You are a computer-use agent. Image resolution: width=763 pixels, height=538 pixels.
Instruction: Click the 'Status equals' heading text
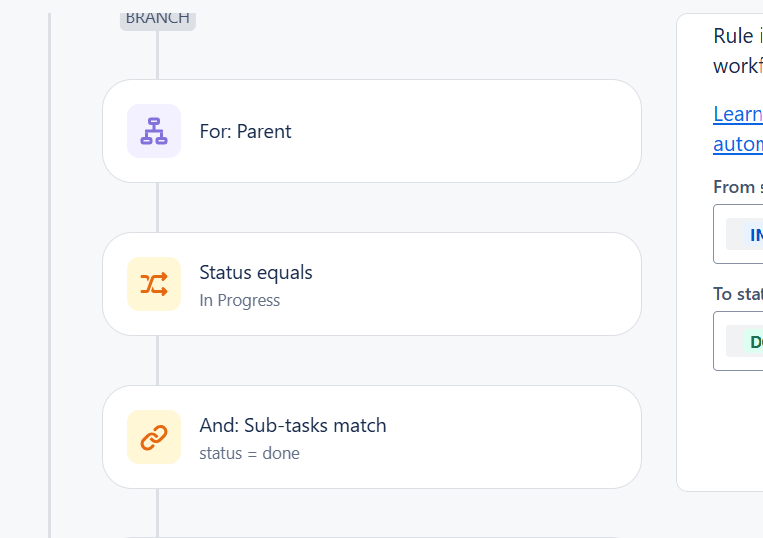[256, 272]
